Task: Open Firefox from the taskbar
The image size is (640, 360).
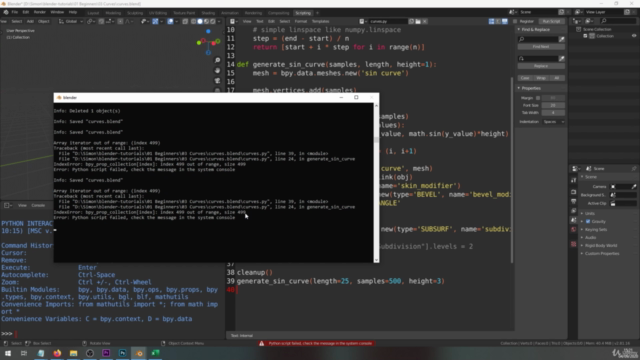Action: tap(57, 353)
